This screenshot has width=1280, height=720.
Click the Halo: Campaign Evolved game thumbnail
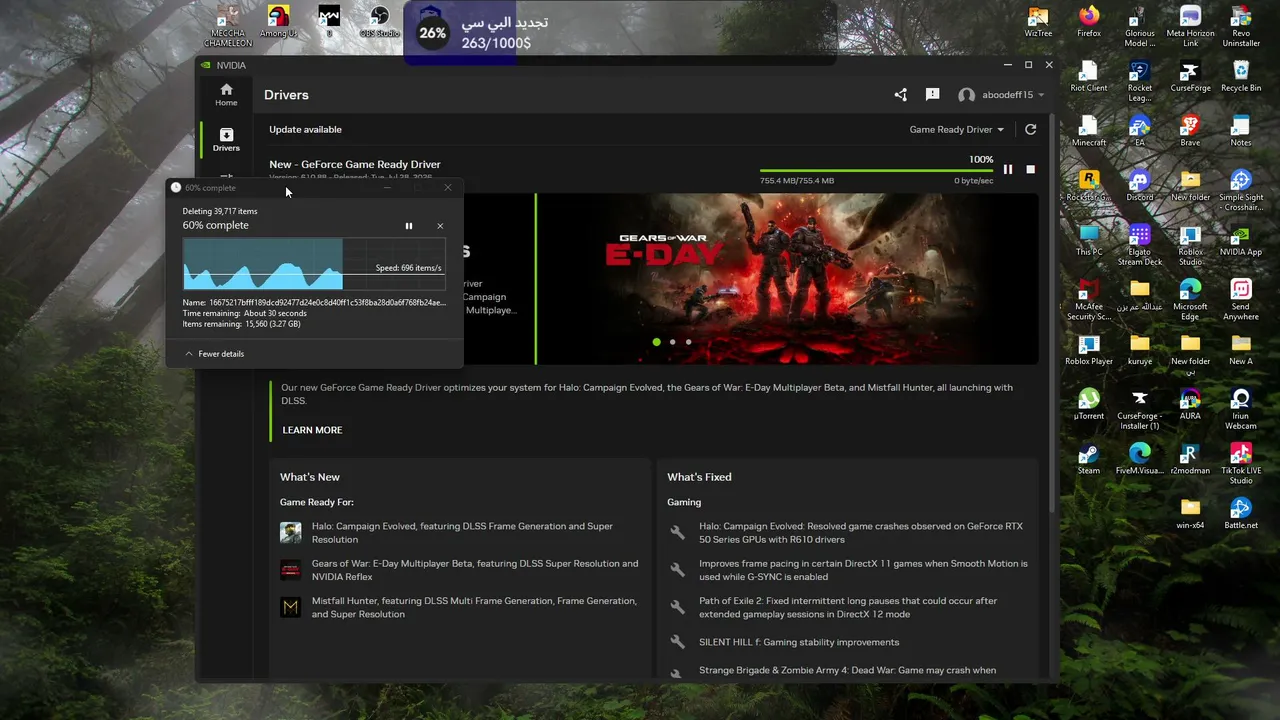(290, 533)
